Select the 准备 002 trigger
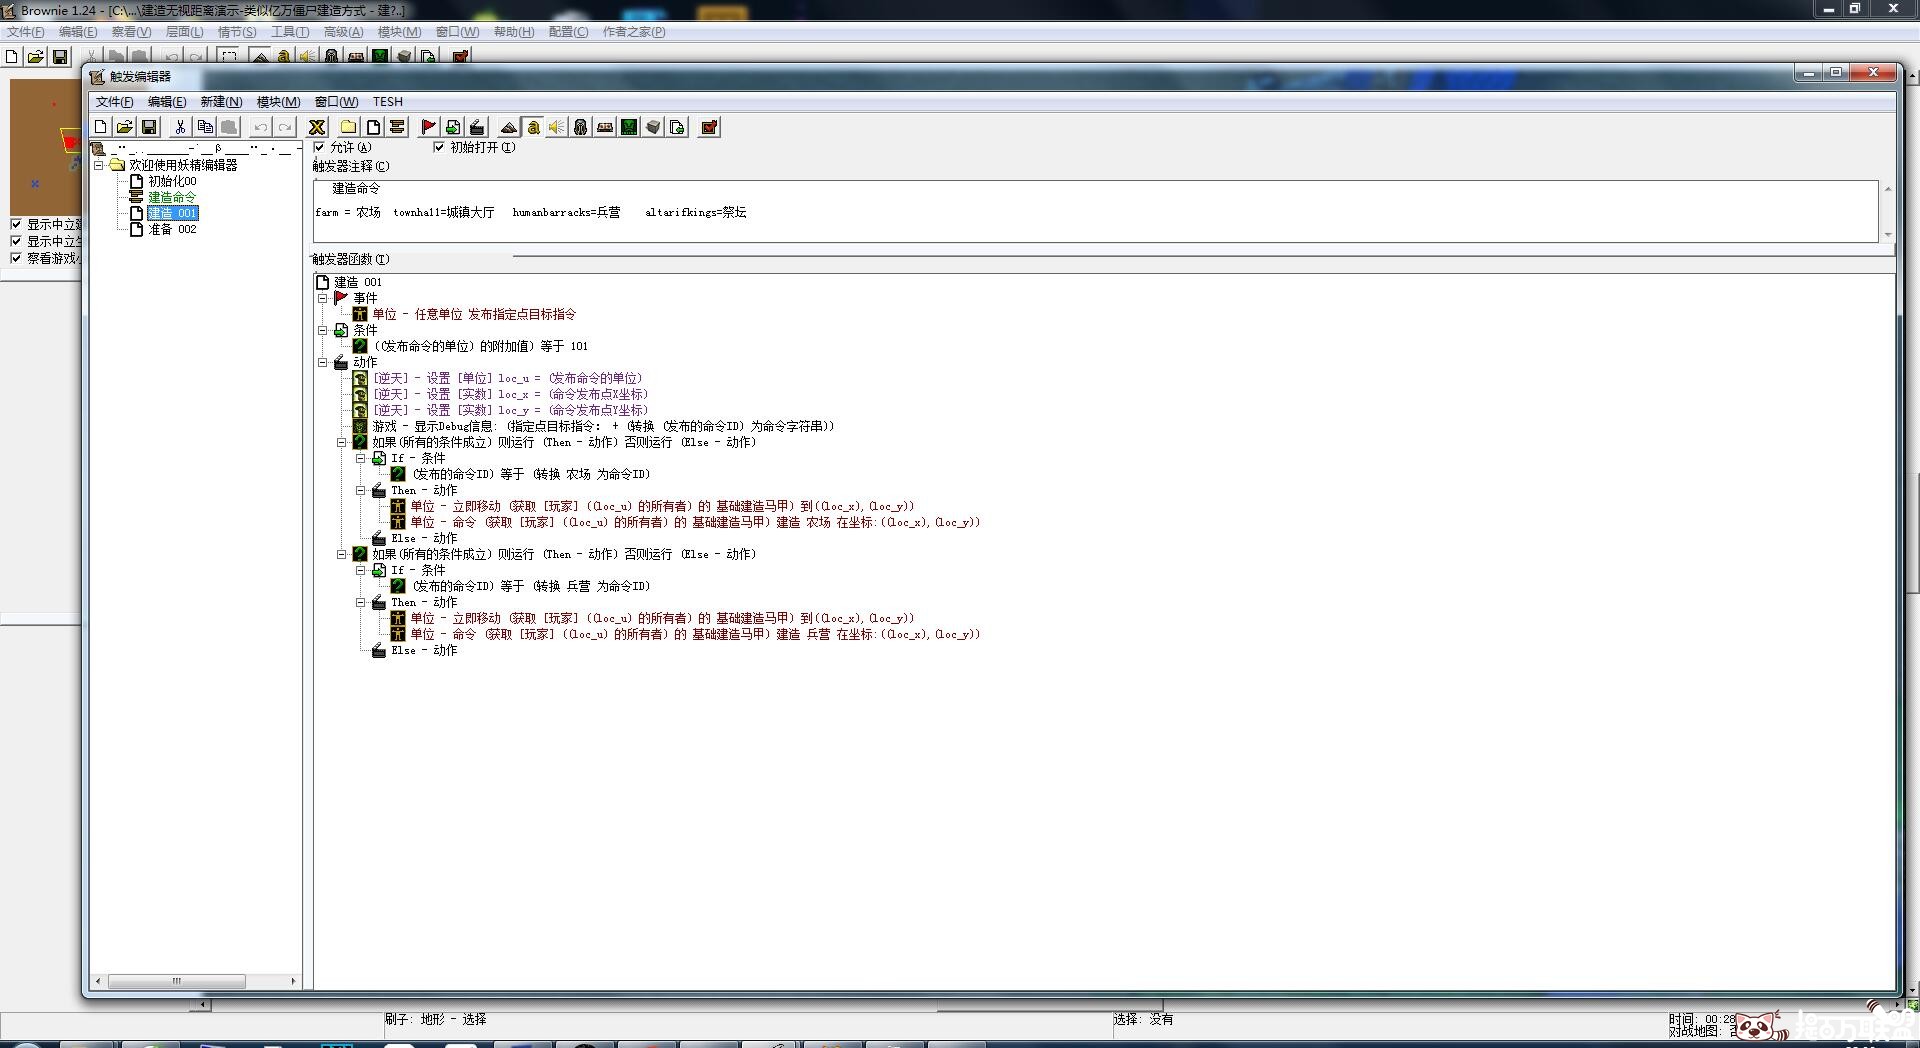This screenshot has width=1920, height=1048. [172, 229]
